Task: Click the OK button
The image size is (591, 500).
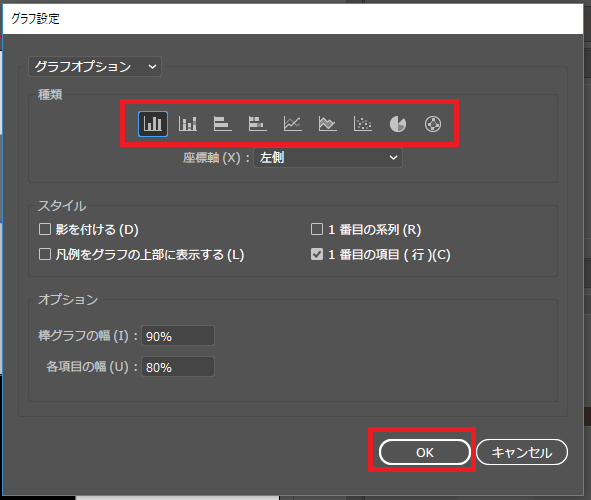Action: tap(425, 452)
